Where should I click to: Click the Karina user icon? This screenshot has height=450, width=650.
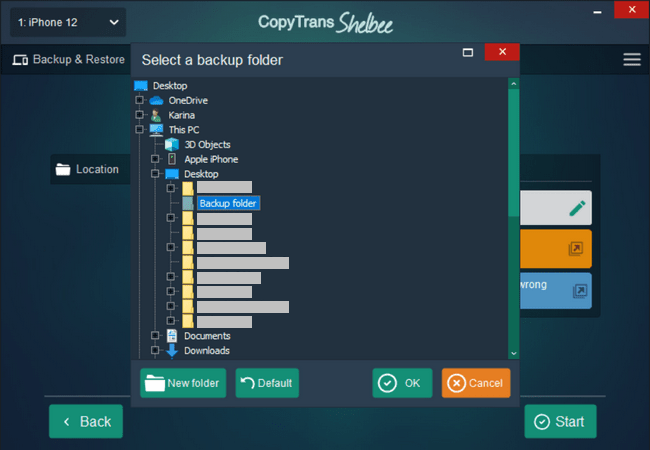156,115
